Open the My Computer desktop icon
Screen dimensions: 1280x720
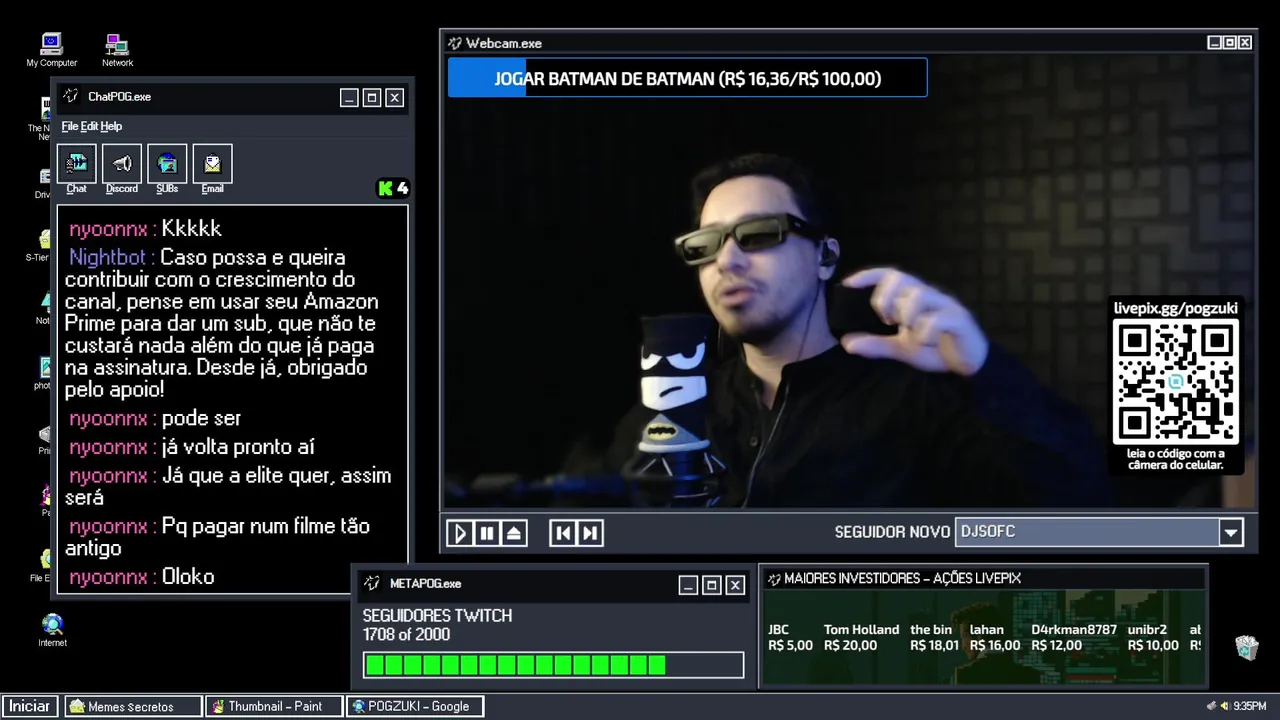click(x=51, y=48)
